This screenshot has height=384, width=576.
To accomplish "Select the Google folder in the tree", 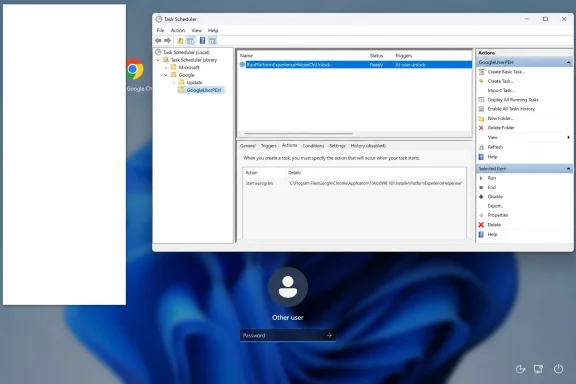I will tap(187, 75).
